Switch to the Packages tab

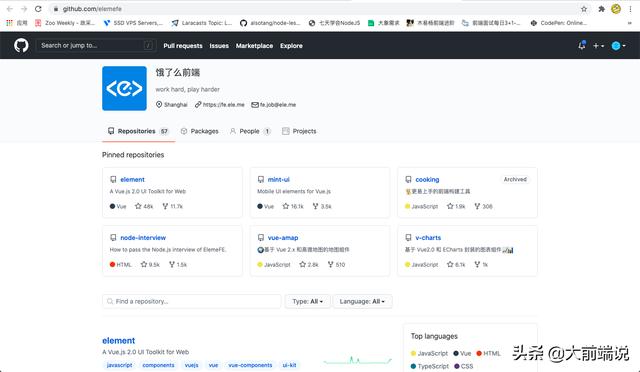[200, 131]
